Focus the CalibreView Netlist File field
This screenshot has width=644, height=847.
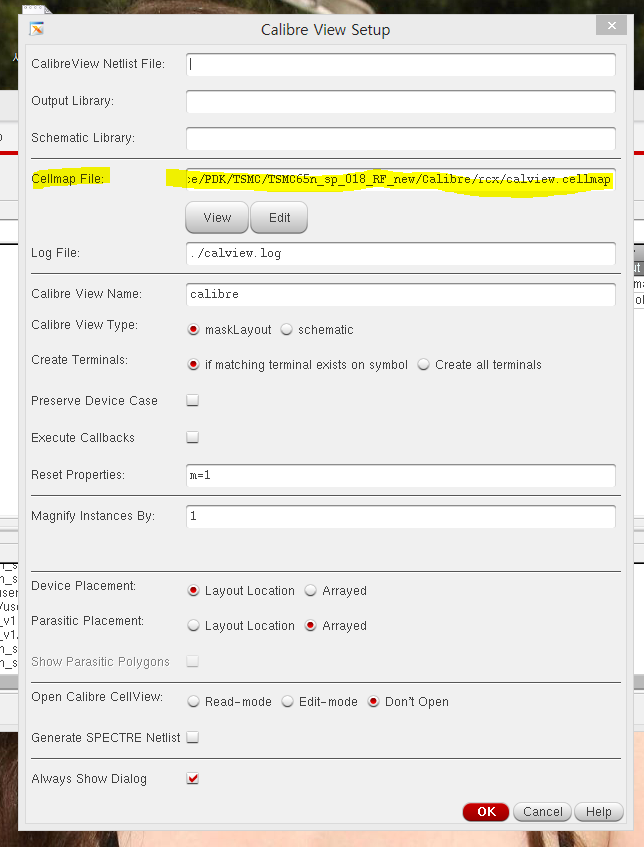(400, 65)
